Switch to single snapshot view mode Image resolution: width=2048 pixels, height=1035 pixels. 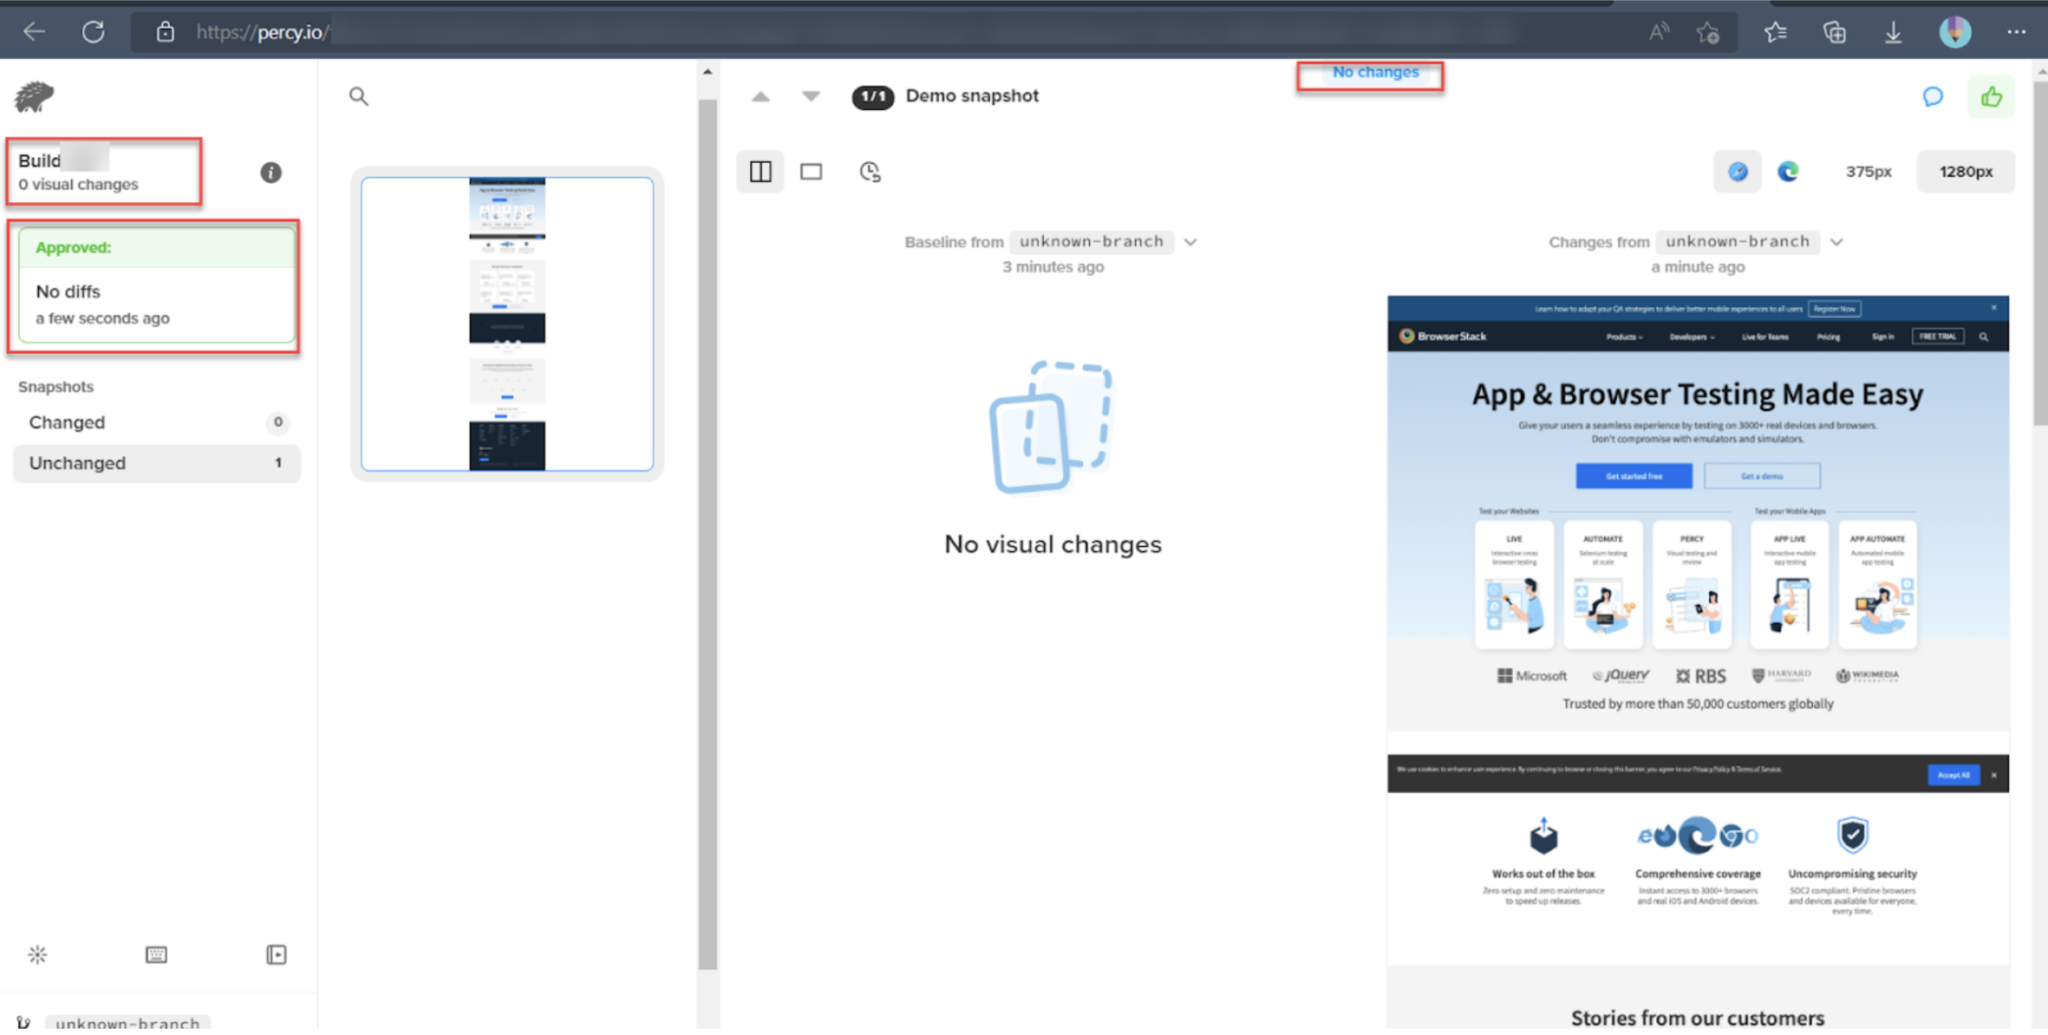point(811,171)
